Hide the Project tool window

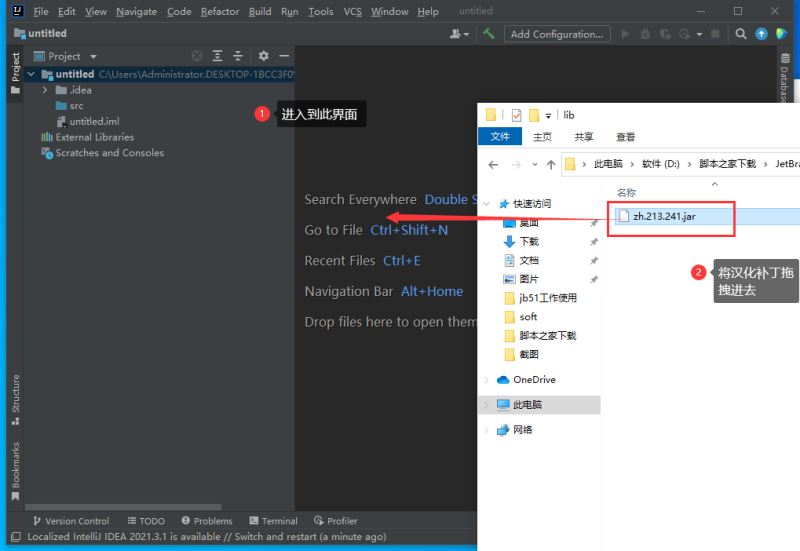pyautogui.click(x=284, y=56)
